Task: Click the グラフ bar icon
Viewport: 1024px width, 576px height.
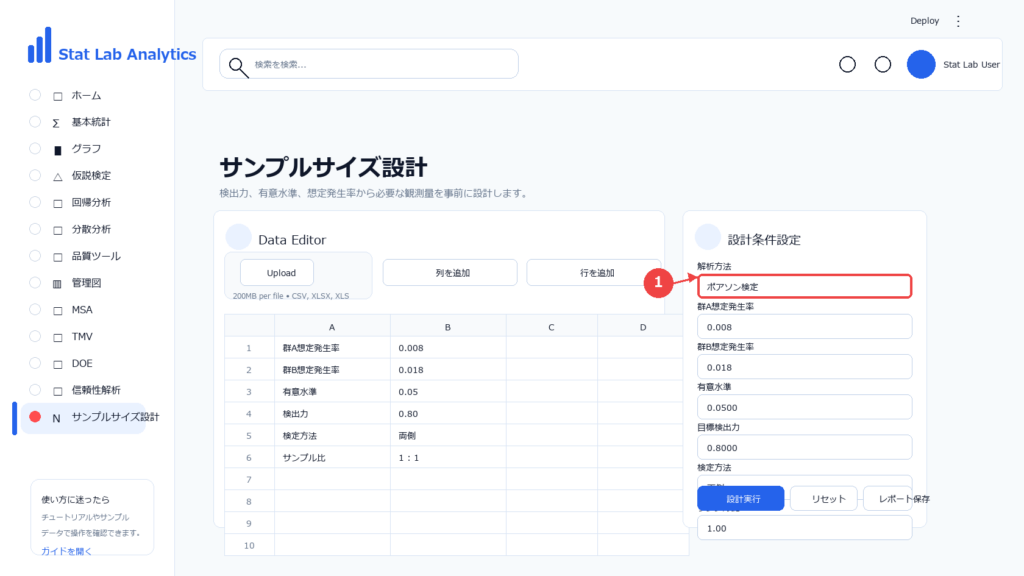Action: pyautogui.click(x=57, y=150)
